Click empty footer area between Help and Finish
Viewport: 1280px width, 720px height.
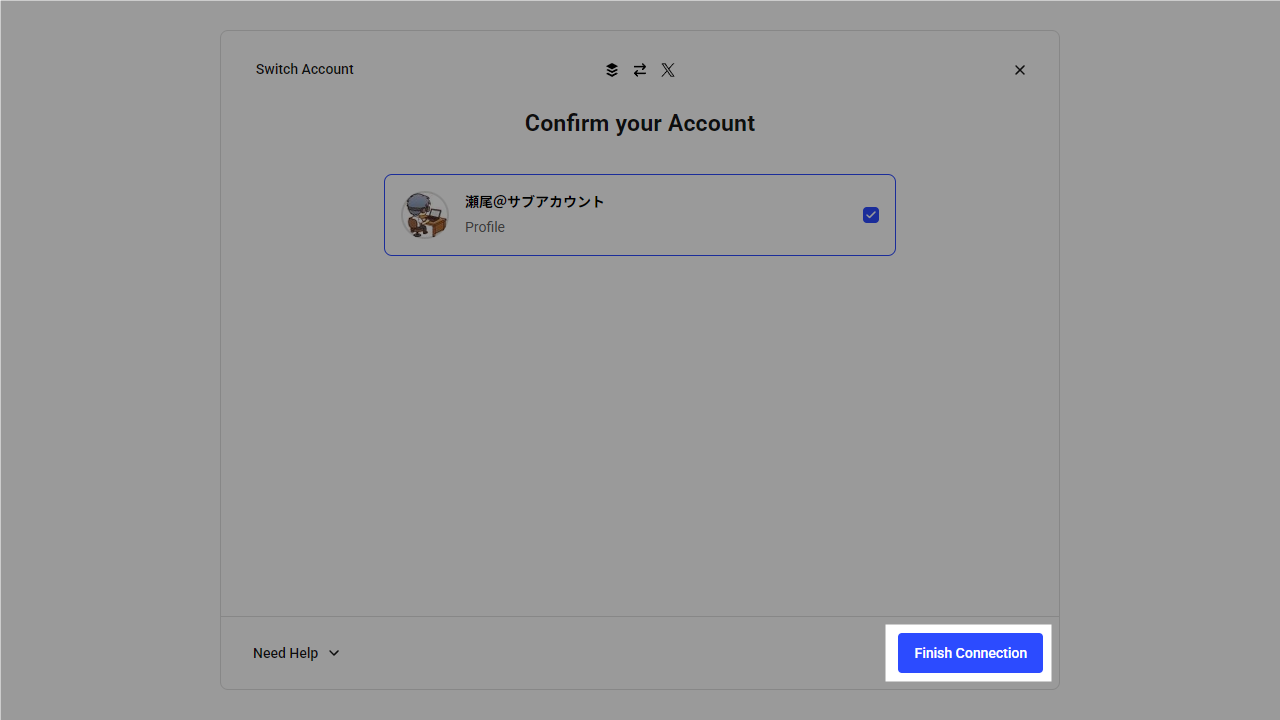coord(610,653)
